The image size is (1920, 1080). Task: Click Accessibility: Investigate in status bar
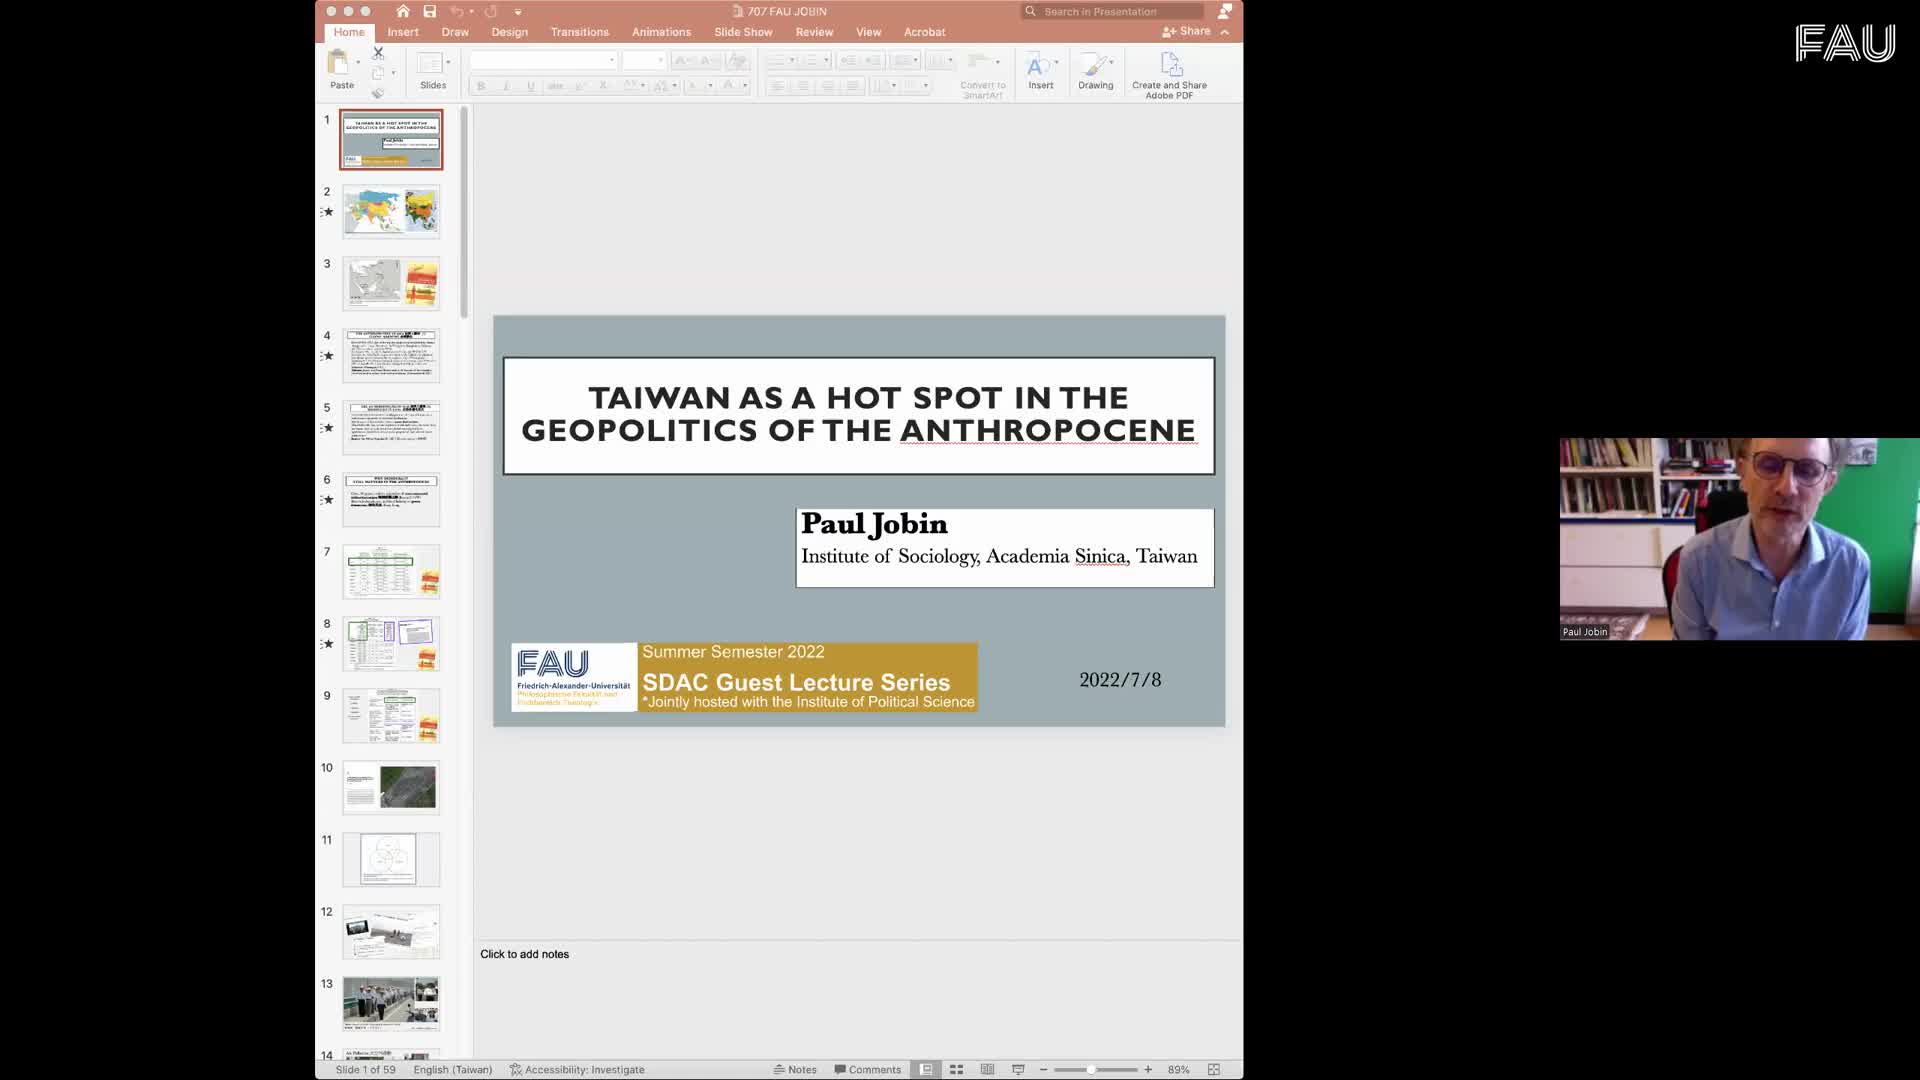coord(577,1069)
